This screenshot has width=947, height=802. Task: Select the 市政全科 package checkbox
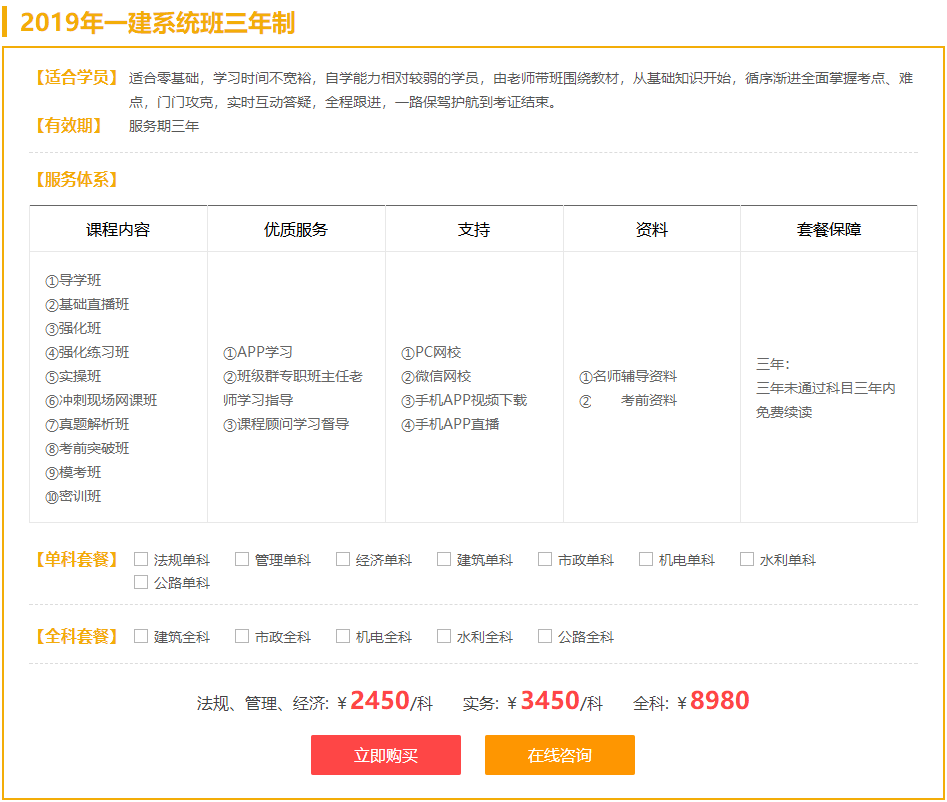pos(242,636)
